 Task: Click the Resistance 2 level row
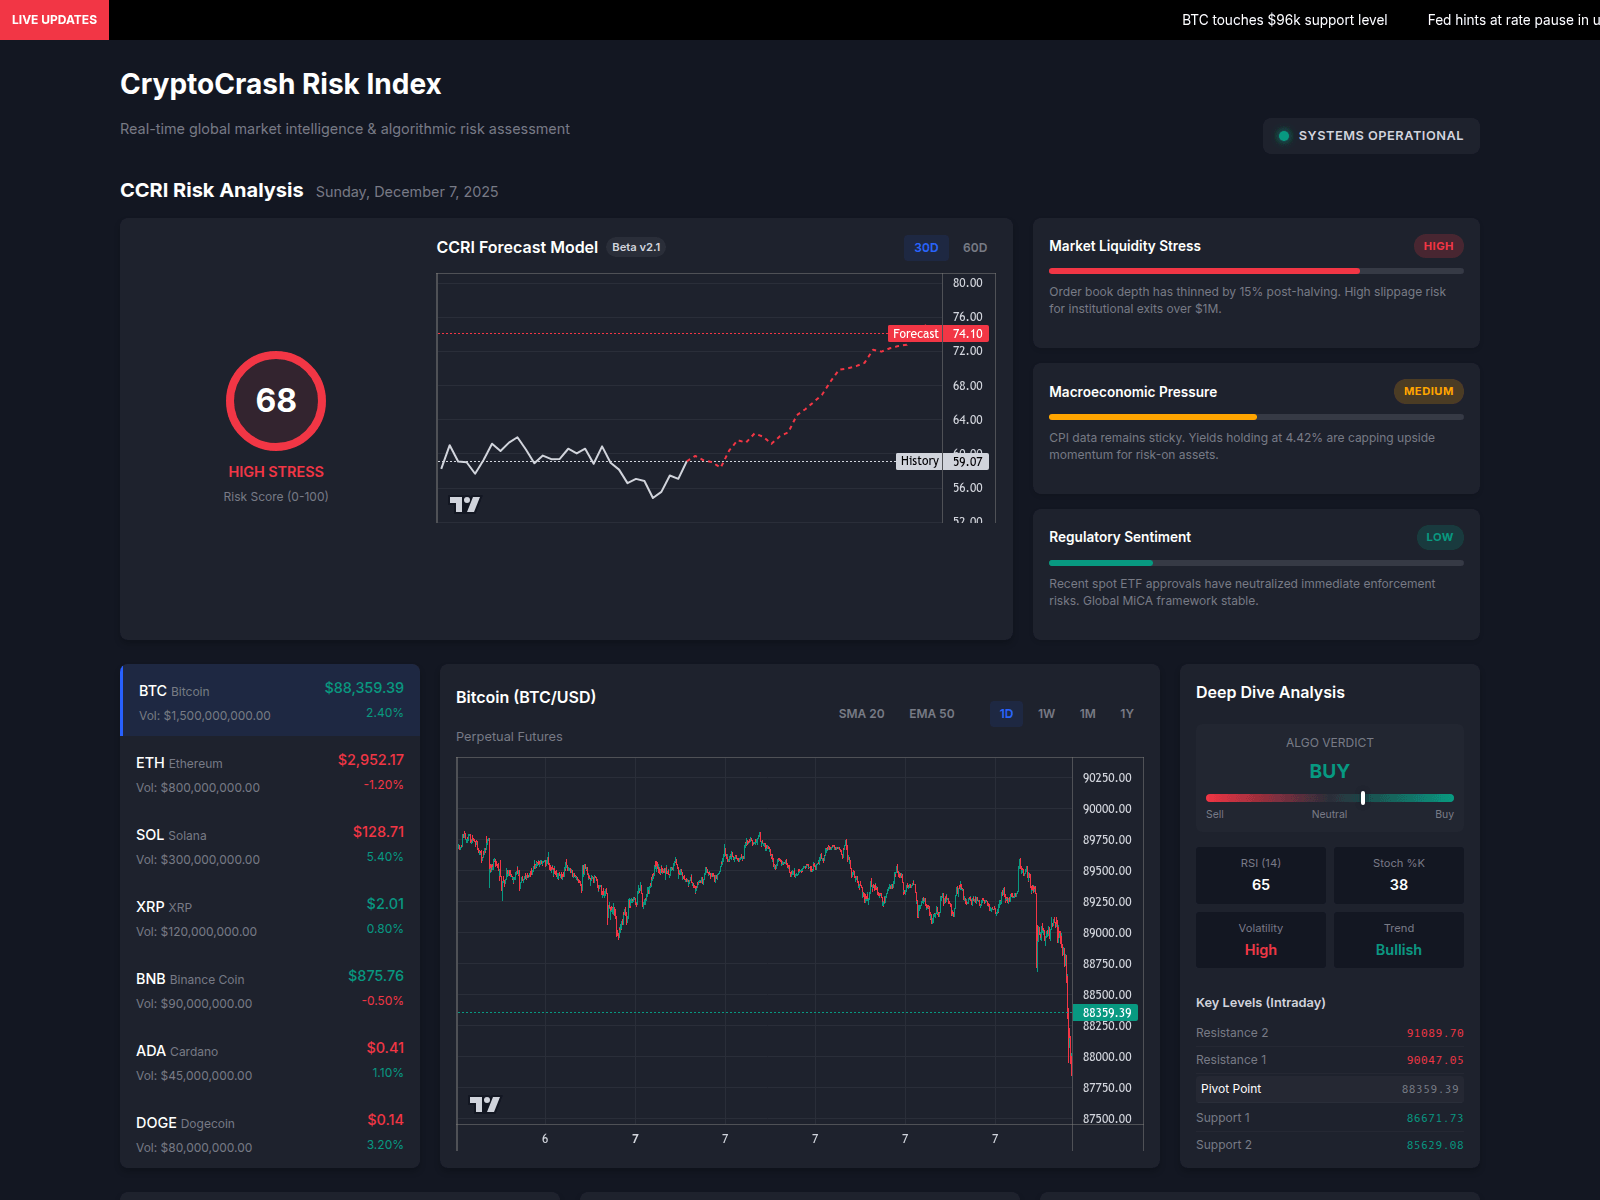pos(1330,1033)
